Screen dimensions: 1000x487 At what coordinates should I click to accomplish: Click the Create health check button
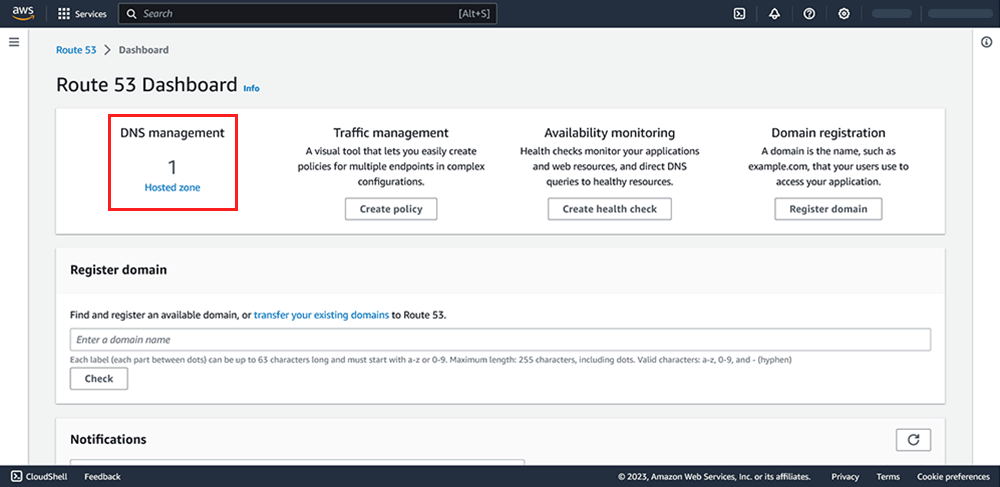click(610, 209)
